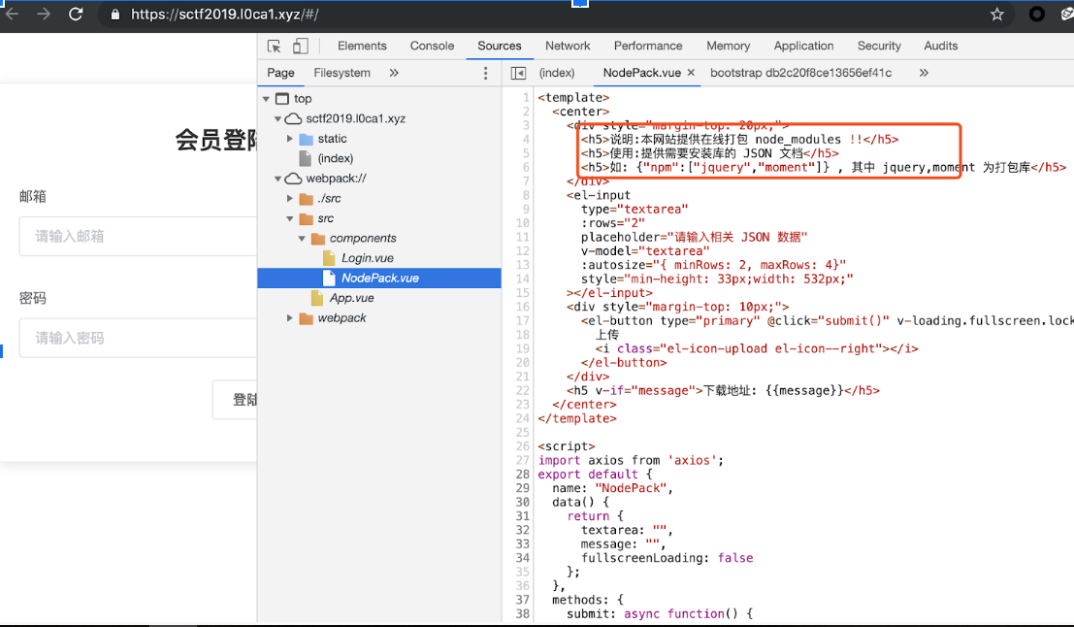Focus the password input field
1074x627 pixels.
pos(138,338)
